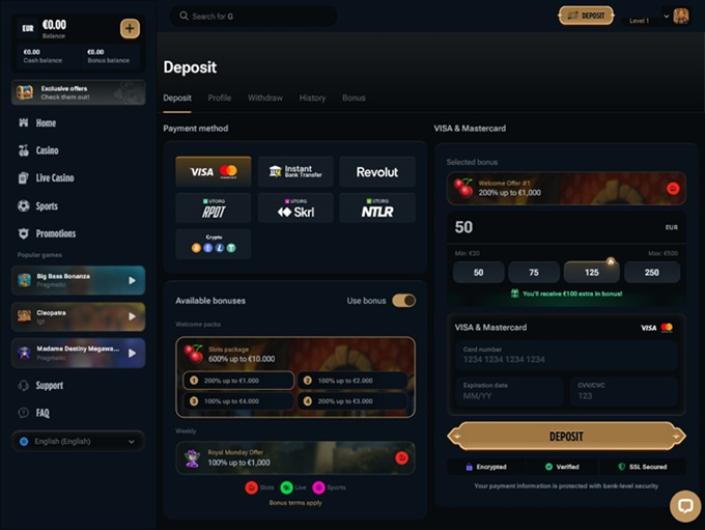Select the Crypto payment method icon

213,244
